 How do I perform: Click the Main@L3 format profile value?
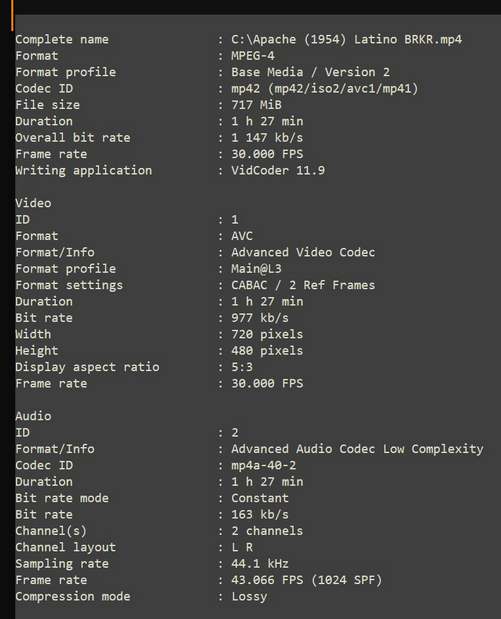[256, 269]
